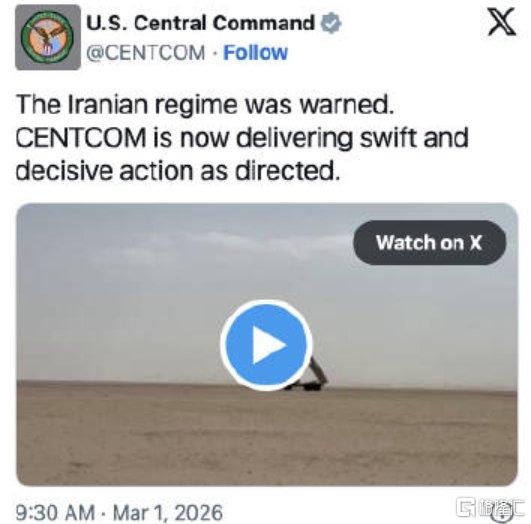The width and height of the screenshot is (531, 524).
Task: Click the Mar 1, 2026 date text
Action: [168, 512]
